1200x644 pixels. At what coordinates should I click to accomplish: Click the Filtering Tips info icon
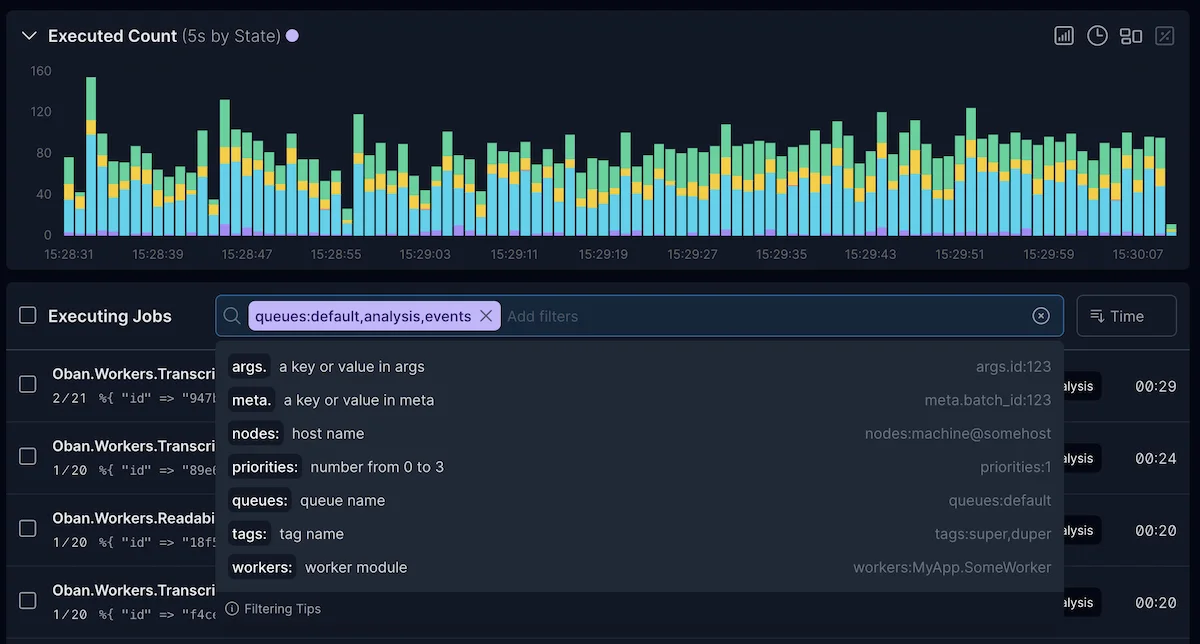[x=233, y=608]
